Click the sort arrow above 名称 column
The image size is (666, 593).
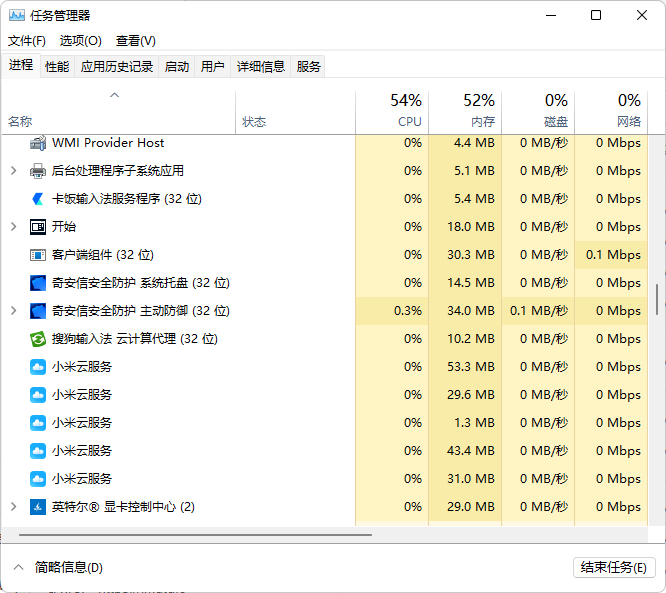coord(115,95)
